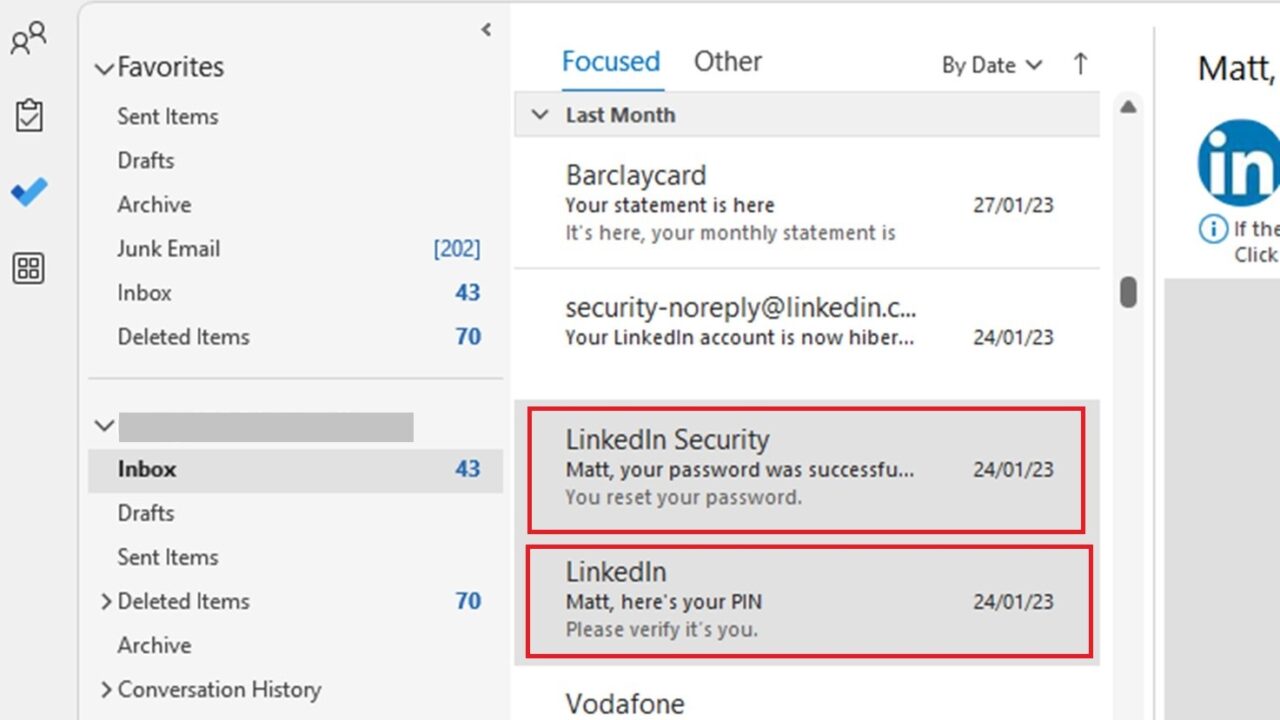Open More Apps with the grid icon
The height and width of the screenshot is (720, 1280).
tap(29, 268)
